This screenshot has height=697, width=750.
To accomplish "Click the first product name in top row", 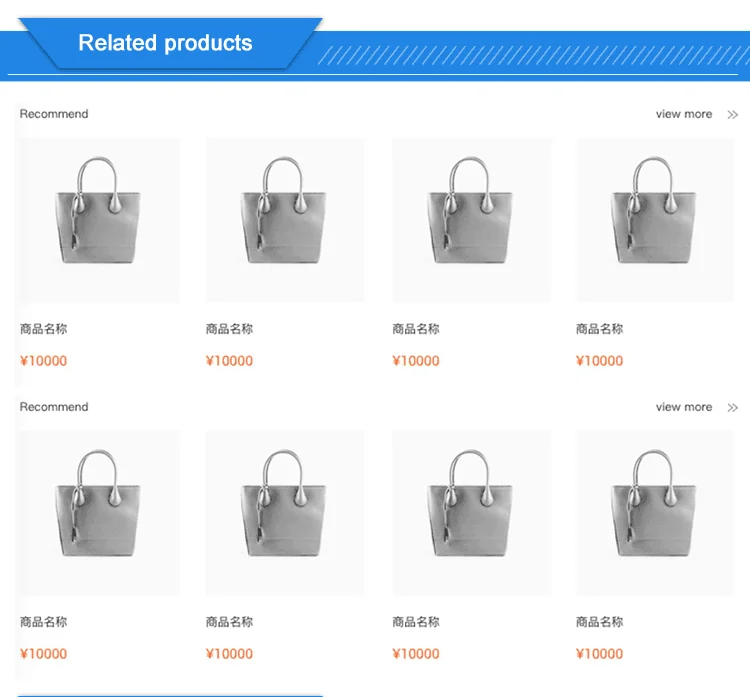I will 44,329.
